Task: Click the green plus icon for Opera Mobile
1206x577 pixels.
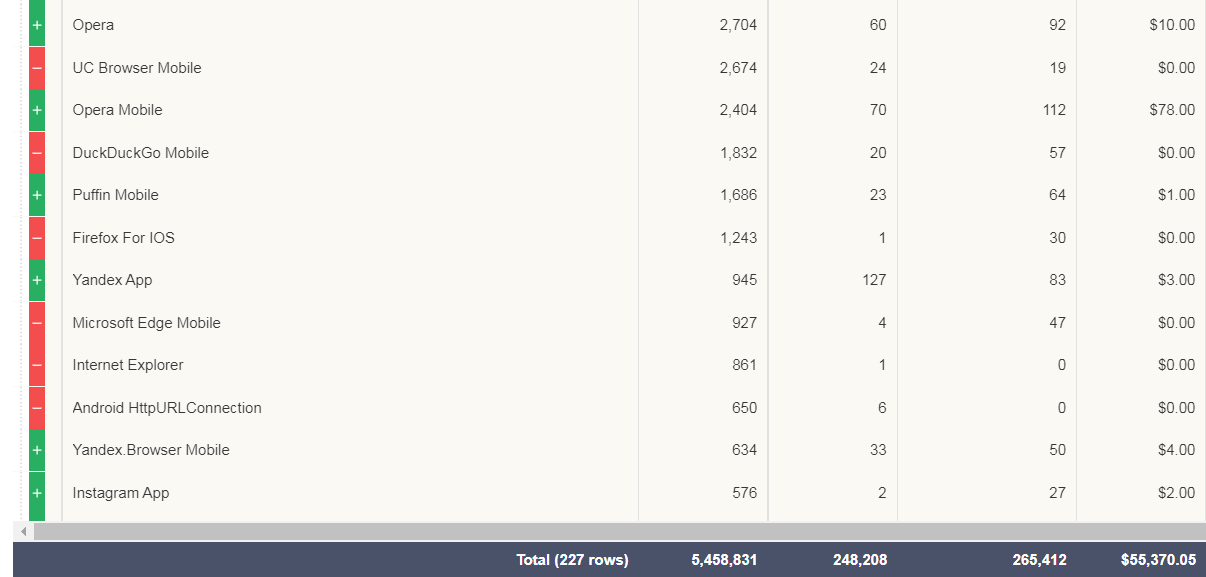Action: 37,110
